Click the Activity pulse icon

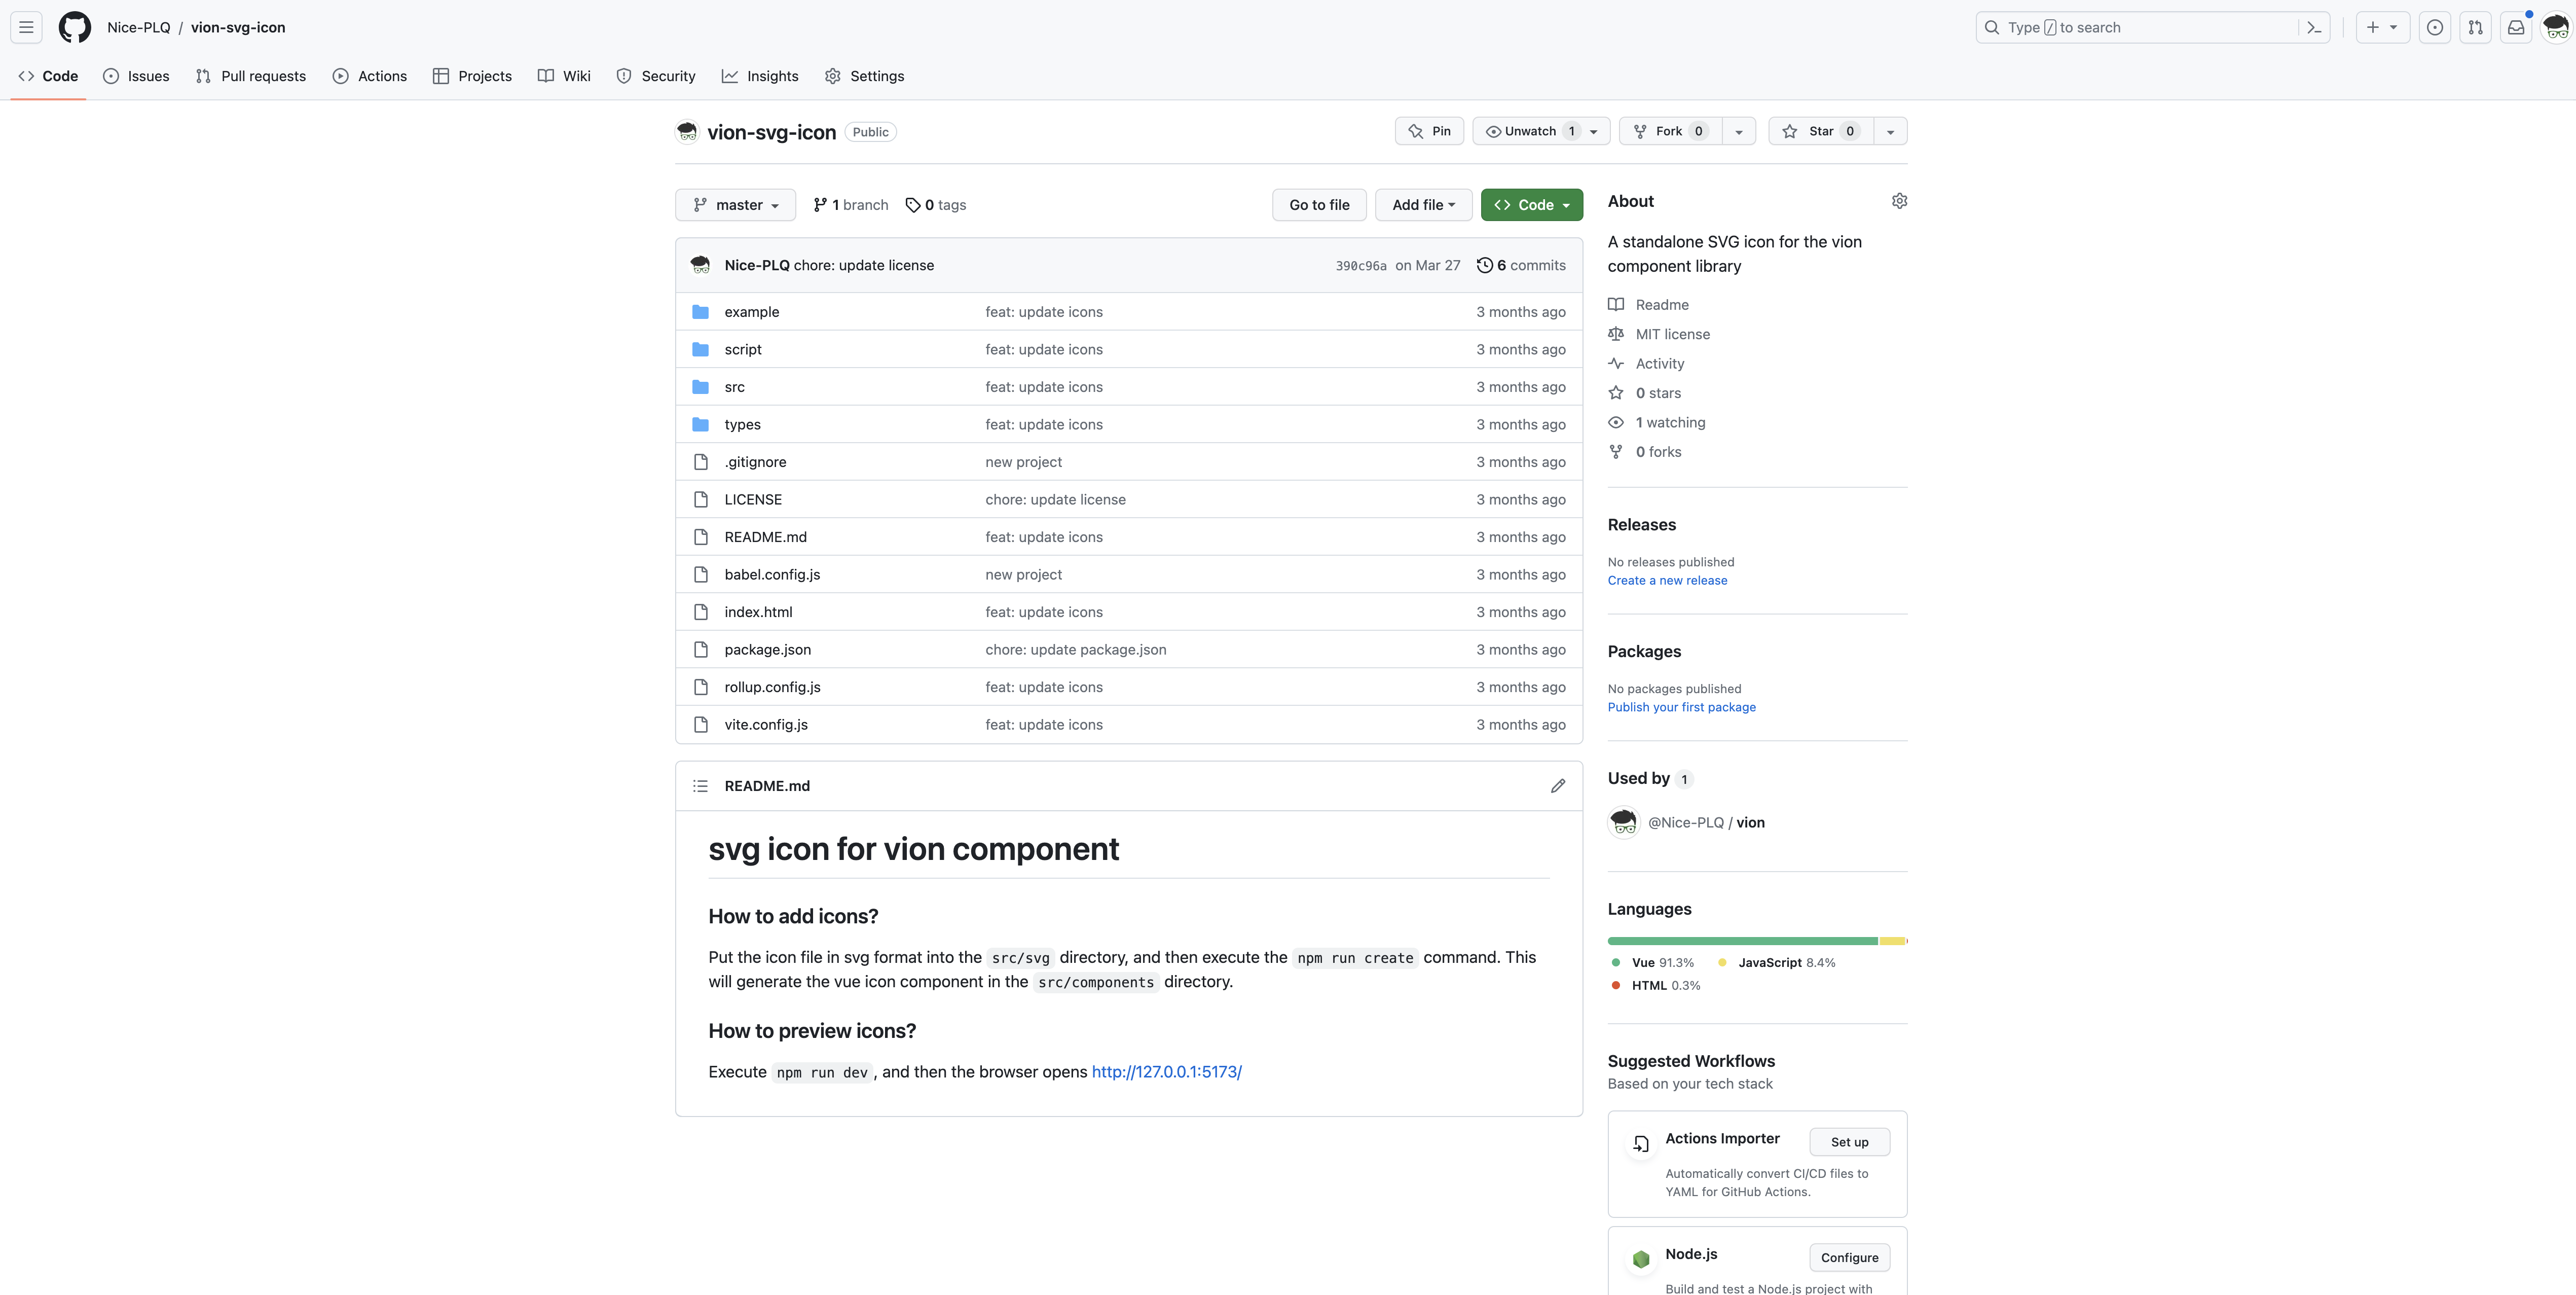pyautogui.click(x=1616, y=363)
